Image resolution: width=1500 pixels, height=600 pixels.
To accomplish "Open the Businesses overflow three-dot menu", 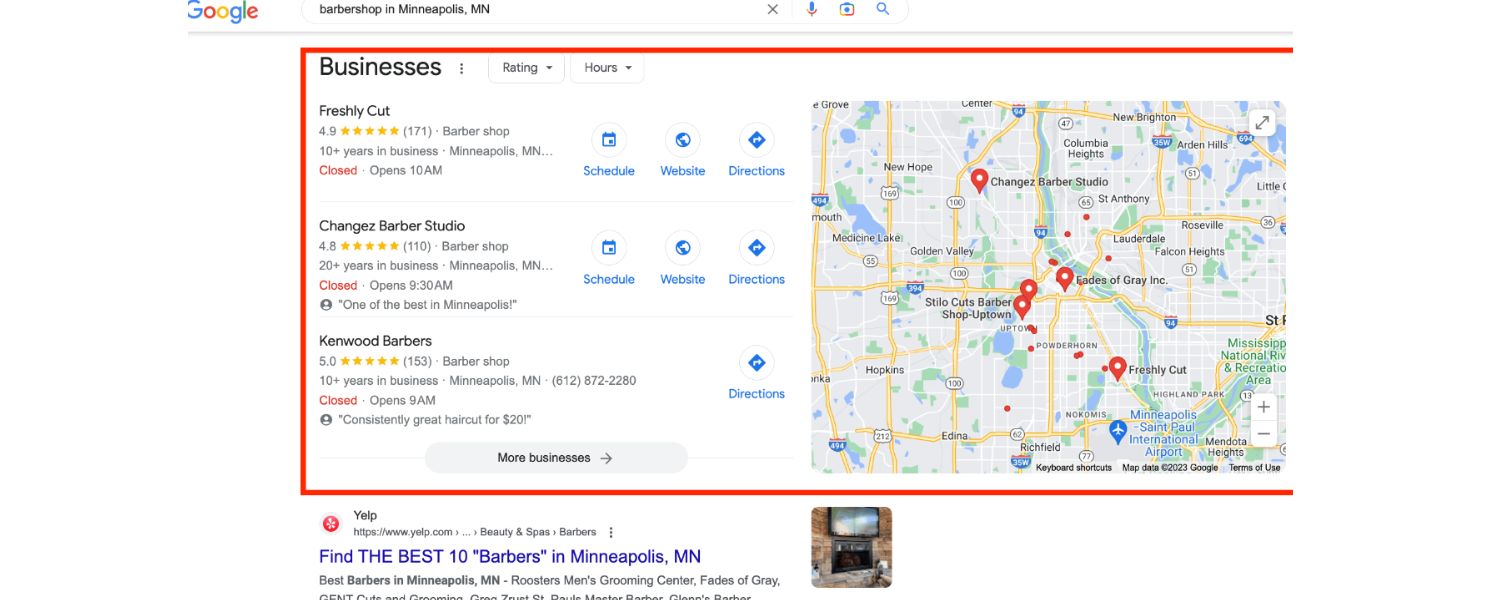I will pyautogui.click(x=461, y=67).
